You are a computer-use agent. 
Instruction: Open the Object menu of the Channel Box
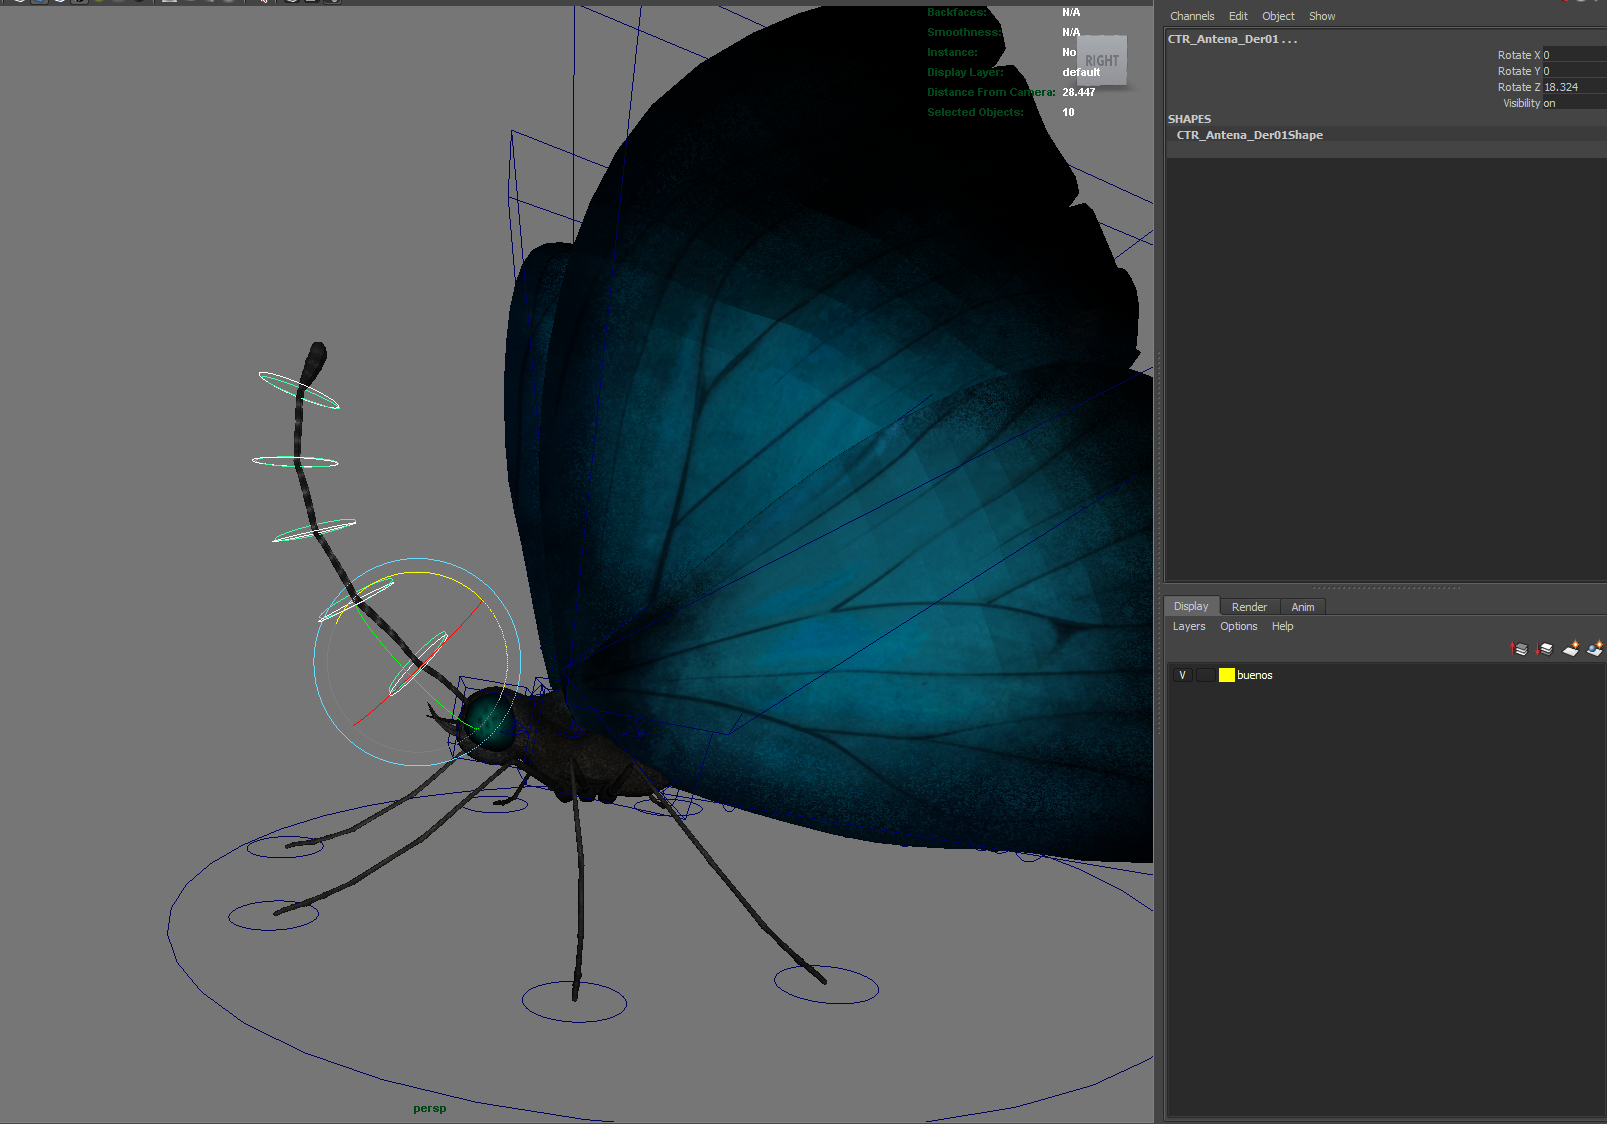click(x=1278, y=16)
